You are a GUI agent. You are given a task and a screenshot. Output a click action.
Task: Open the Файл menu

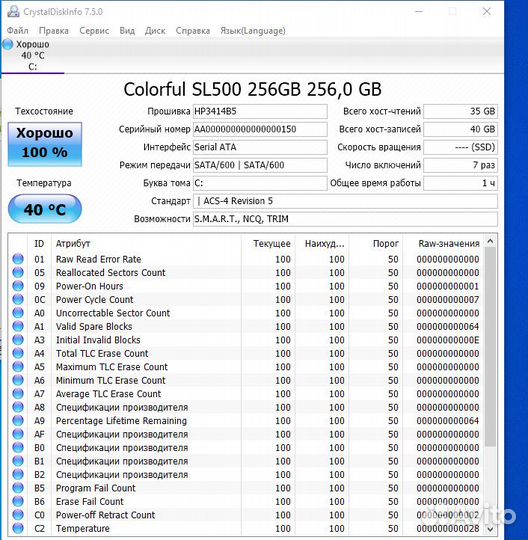[x=18, y=31]
